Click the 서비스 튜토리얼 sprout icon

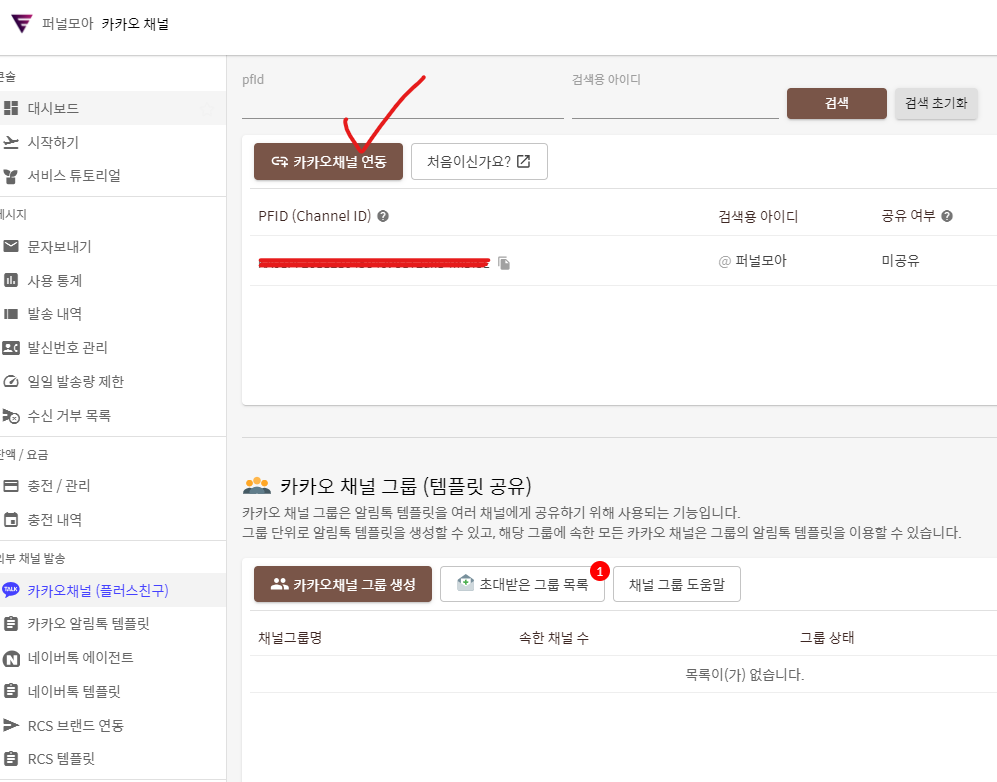point(11,175)
